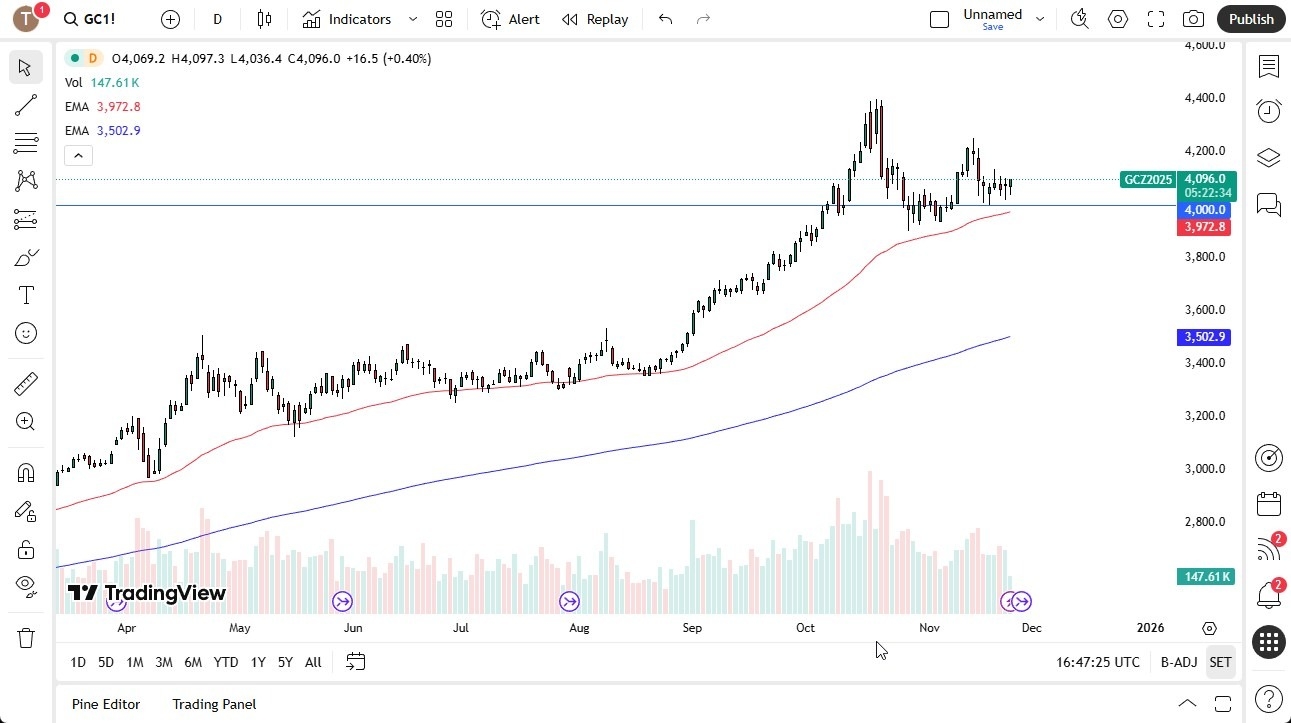Open the Measure ruler tool
Viewport: 1291px width, 723px height.
point(26,383)
